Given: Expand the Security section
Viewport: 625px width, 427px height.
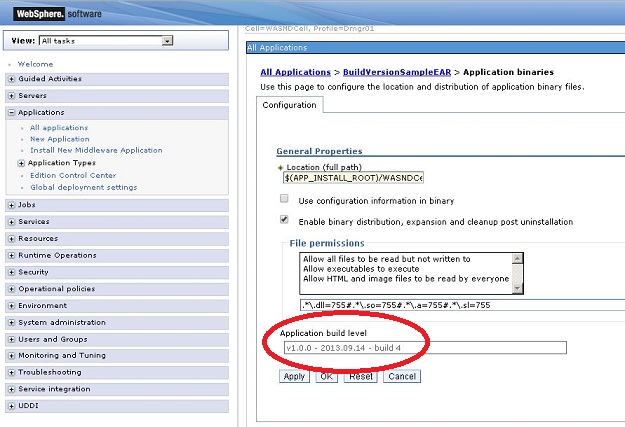Looking at the screenshot, I should 12,272.
